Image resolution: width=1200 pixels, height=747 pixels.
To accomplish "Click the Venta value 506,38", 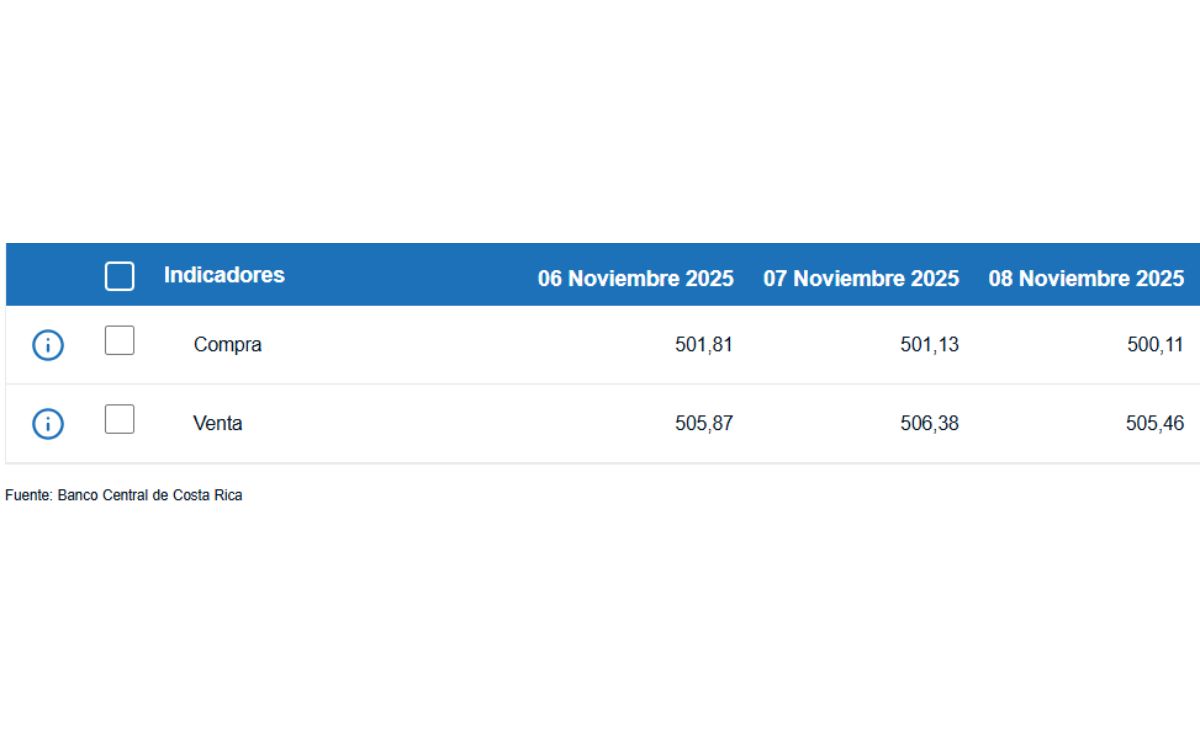I will [x=930, y=423].
